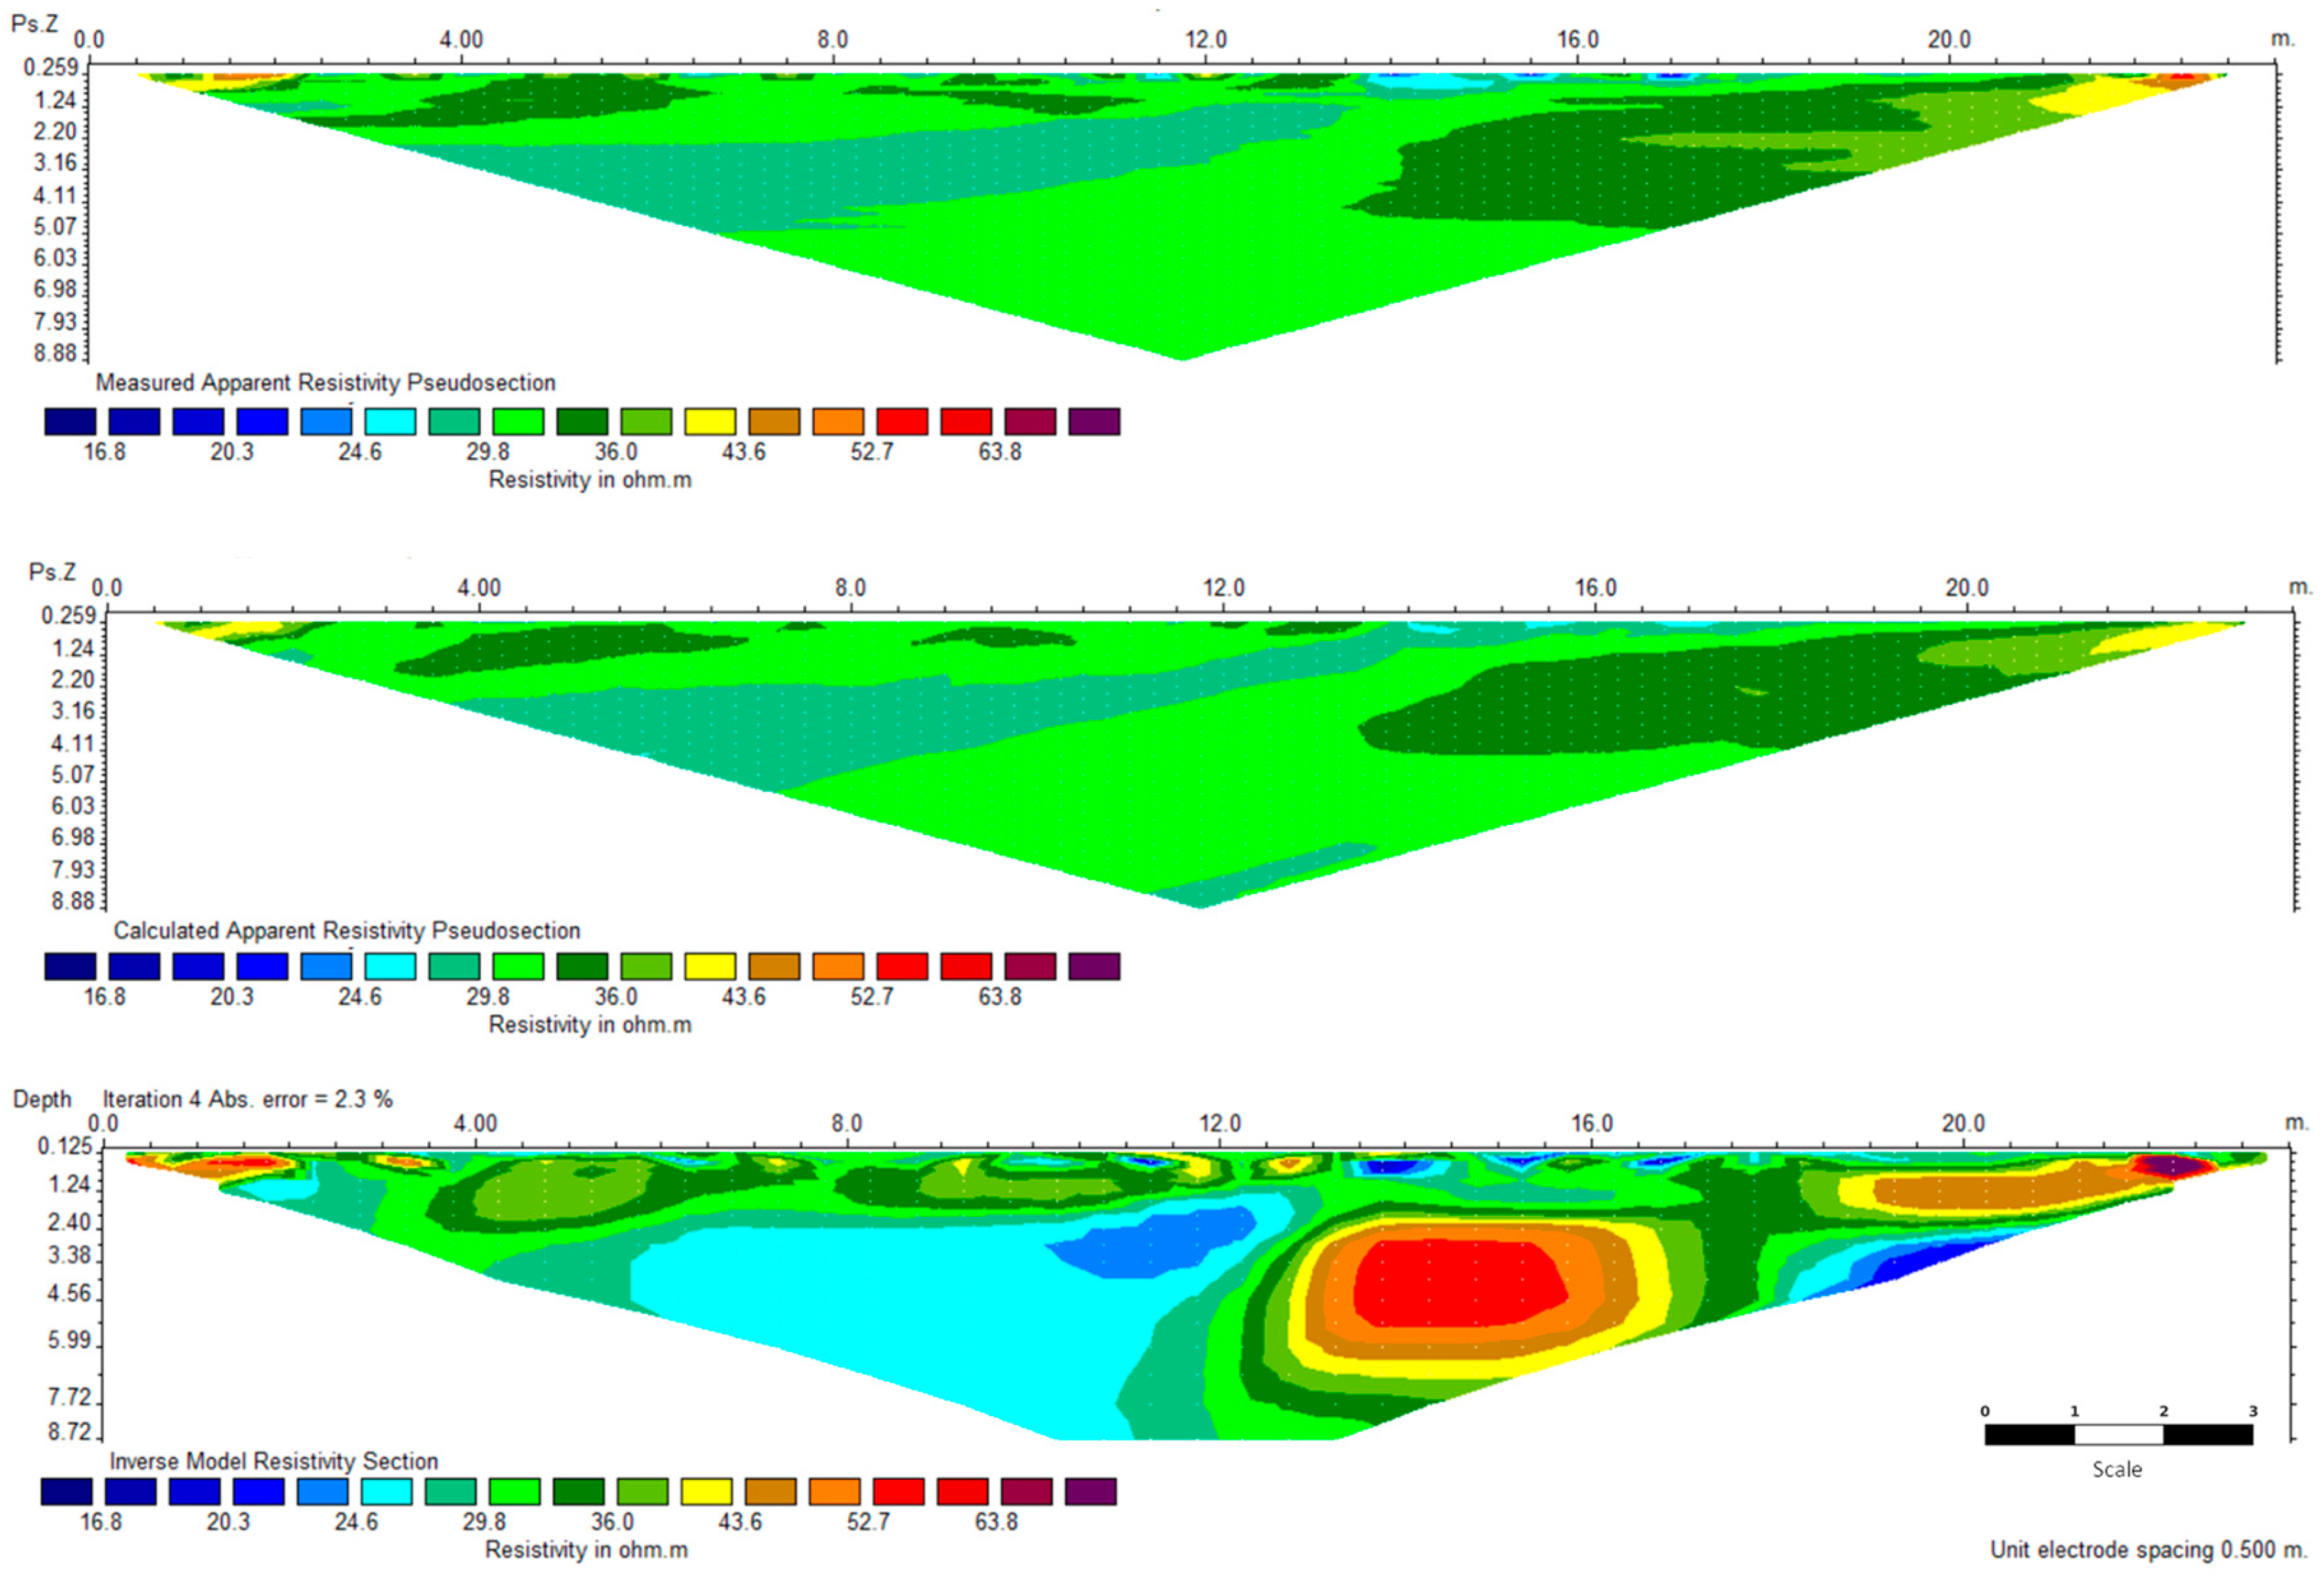Select the darkest blue swatch in the measured legend
The image size is (2324, 1576).
(70, 421)
